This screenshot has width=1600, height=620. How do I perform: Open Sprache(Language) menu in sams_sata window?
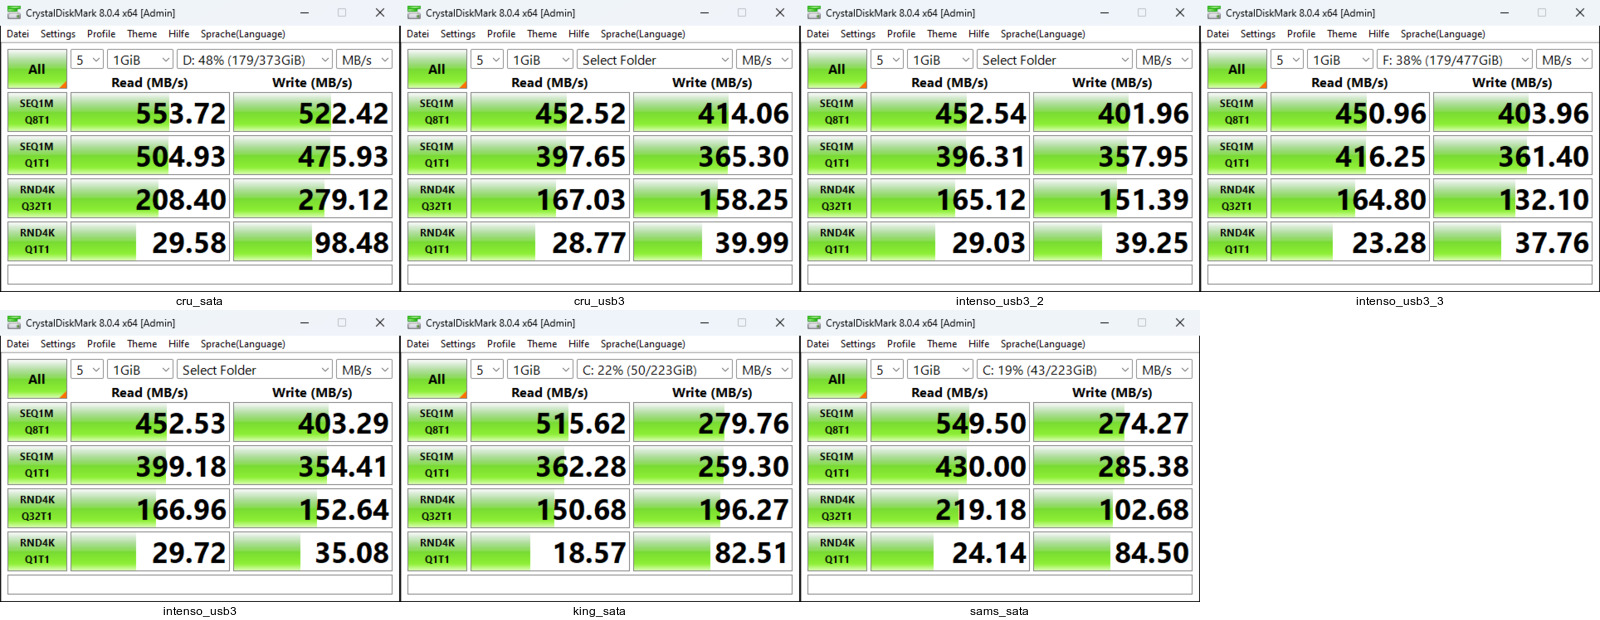click(1043, 344)
